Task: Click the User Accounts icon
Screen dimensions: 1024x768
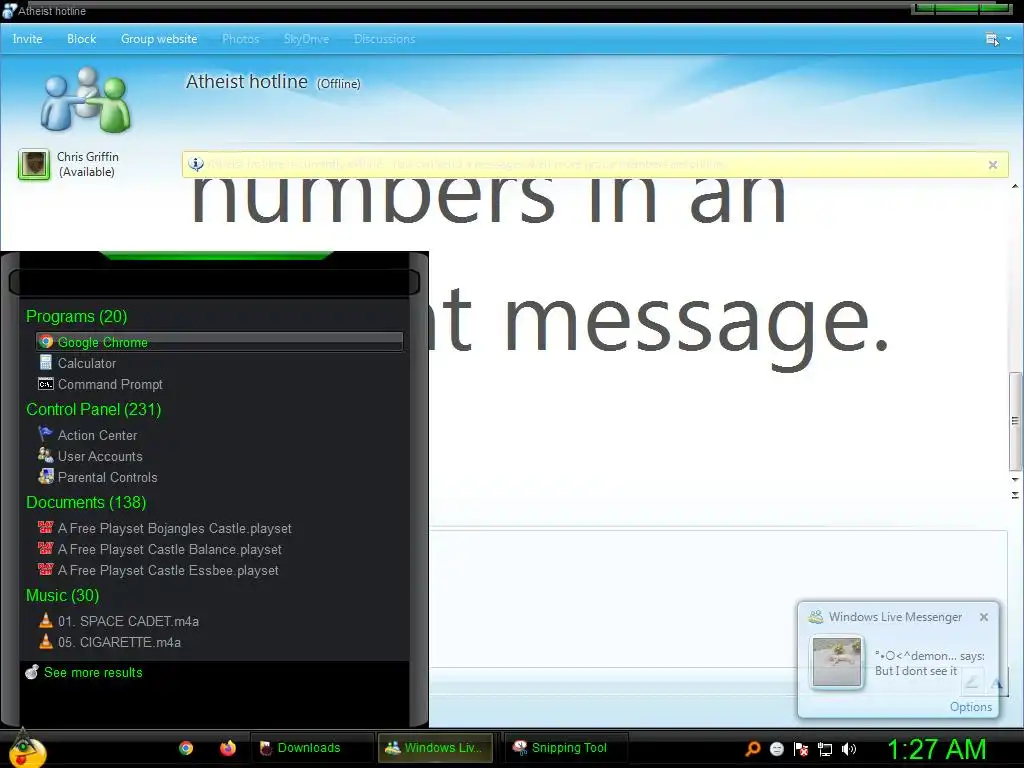Action: [46, 455]
